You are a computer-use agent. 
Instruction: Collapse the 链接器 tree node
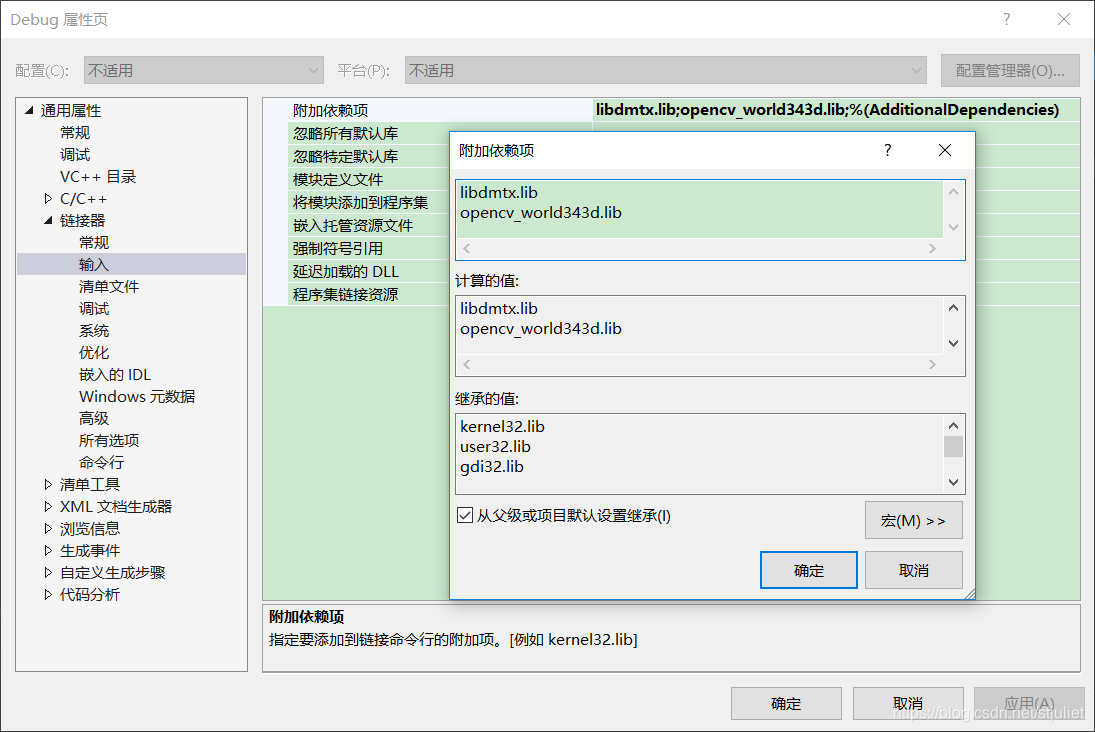47,220
